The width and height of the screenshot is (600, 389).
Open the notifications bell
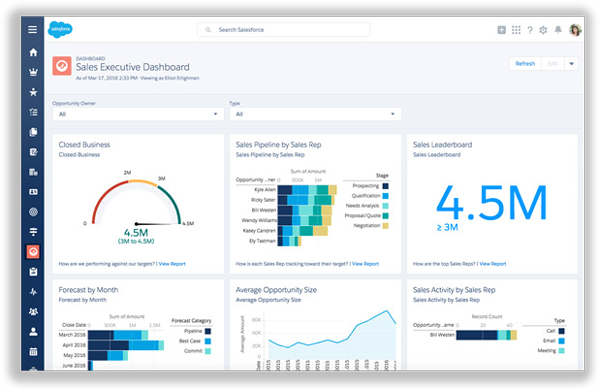click(x=558, y=29)
